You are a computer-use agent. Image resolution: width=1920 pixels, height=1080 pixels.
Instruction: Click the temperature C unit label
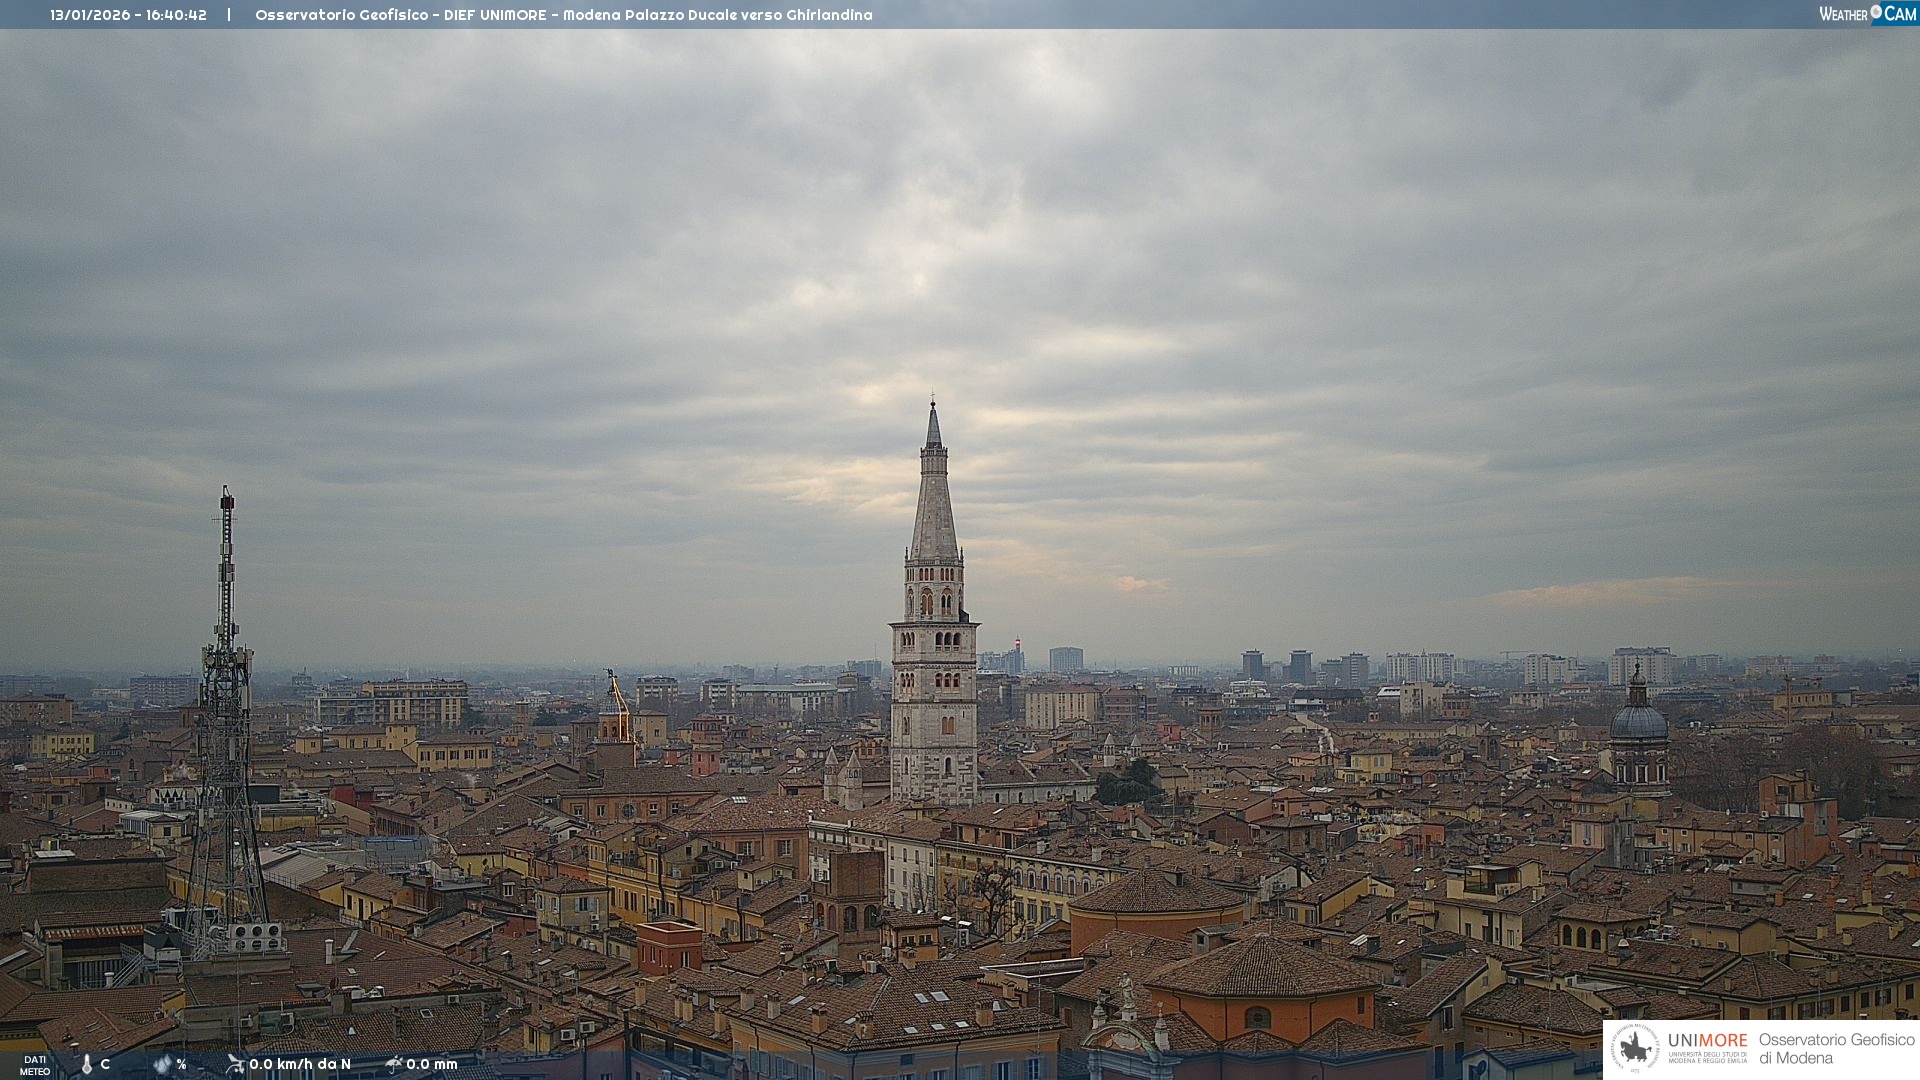tap(105, 1064)
